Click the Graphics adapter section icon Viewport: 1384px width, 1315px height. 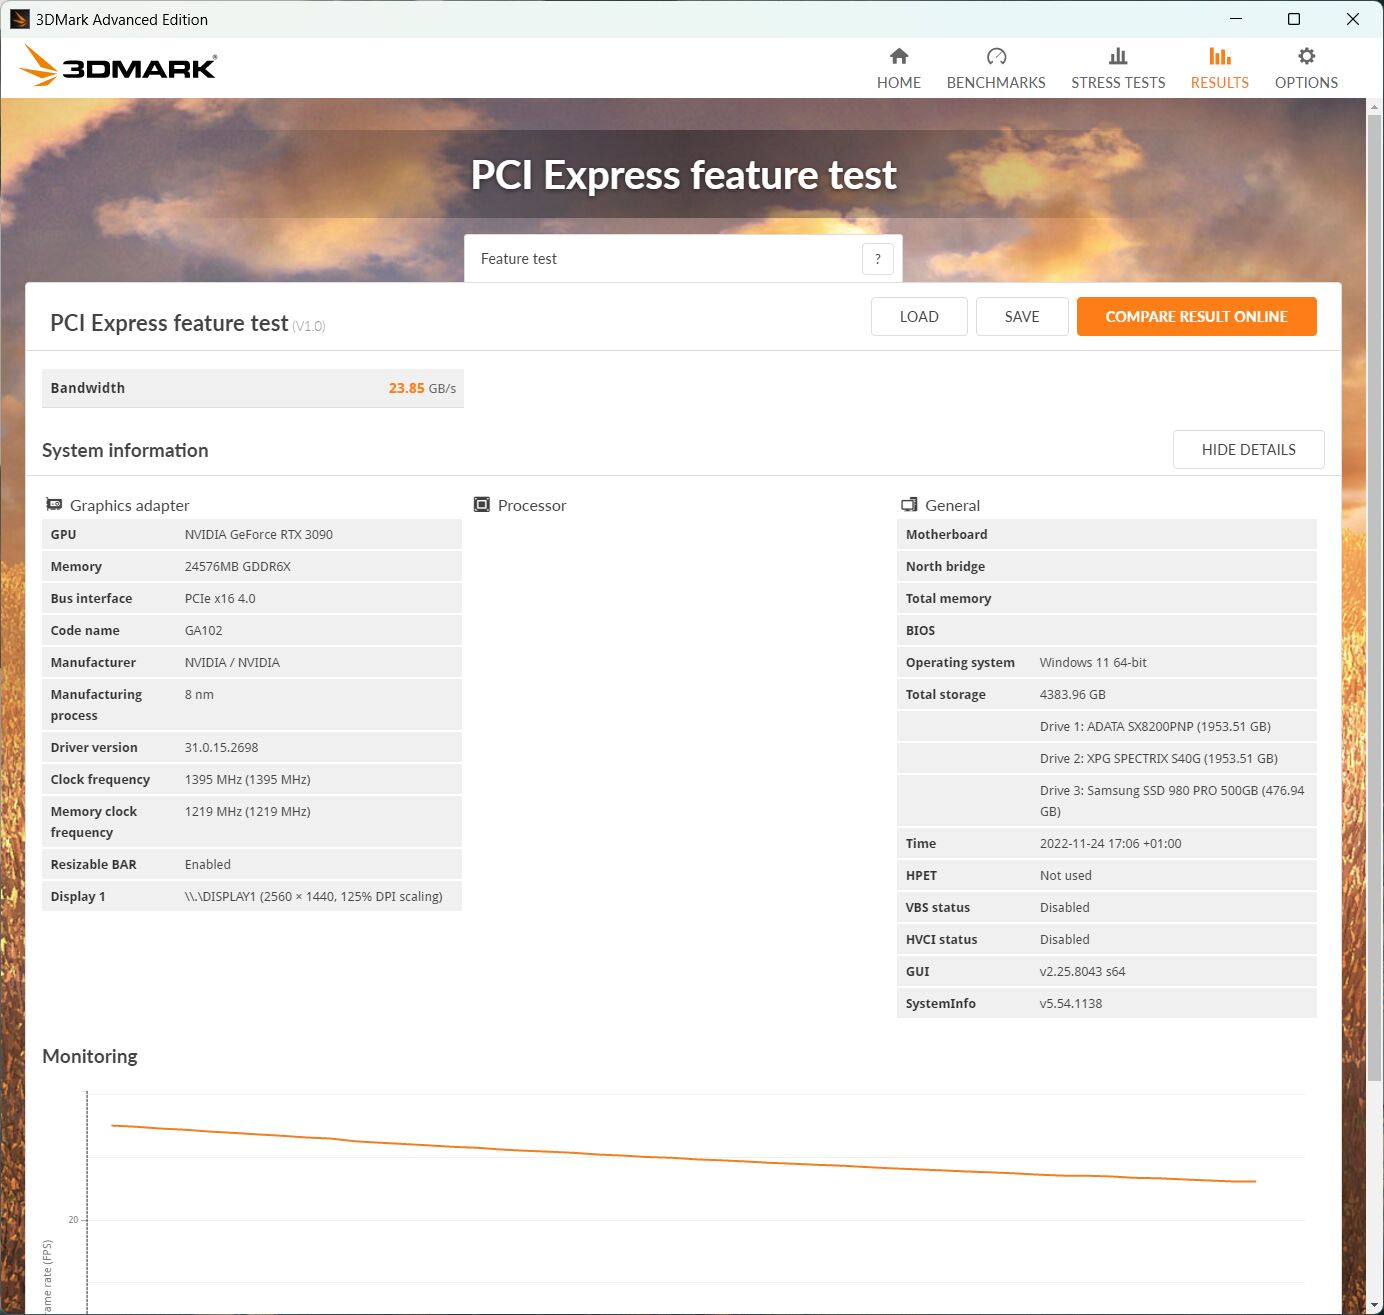54,505
